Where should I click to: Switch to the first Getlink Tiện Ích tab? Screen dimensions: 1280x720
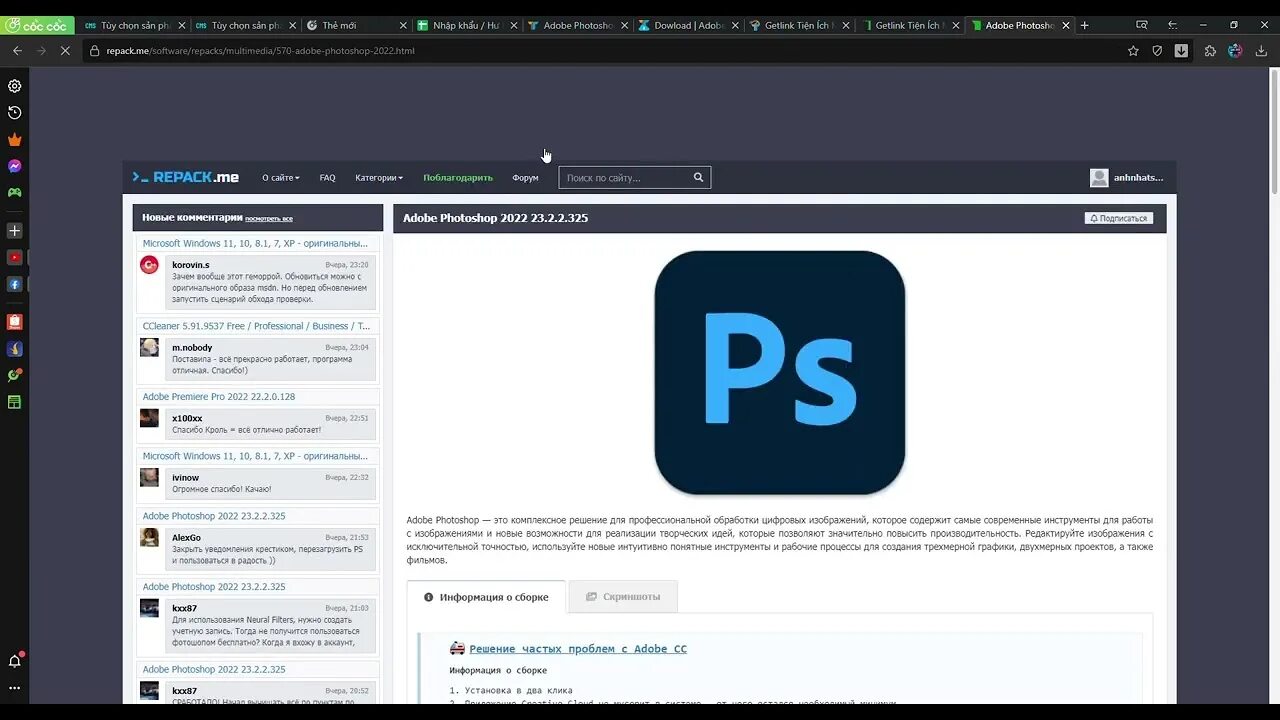[798, 25]
